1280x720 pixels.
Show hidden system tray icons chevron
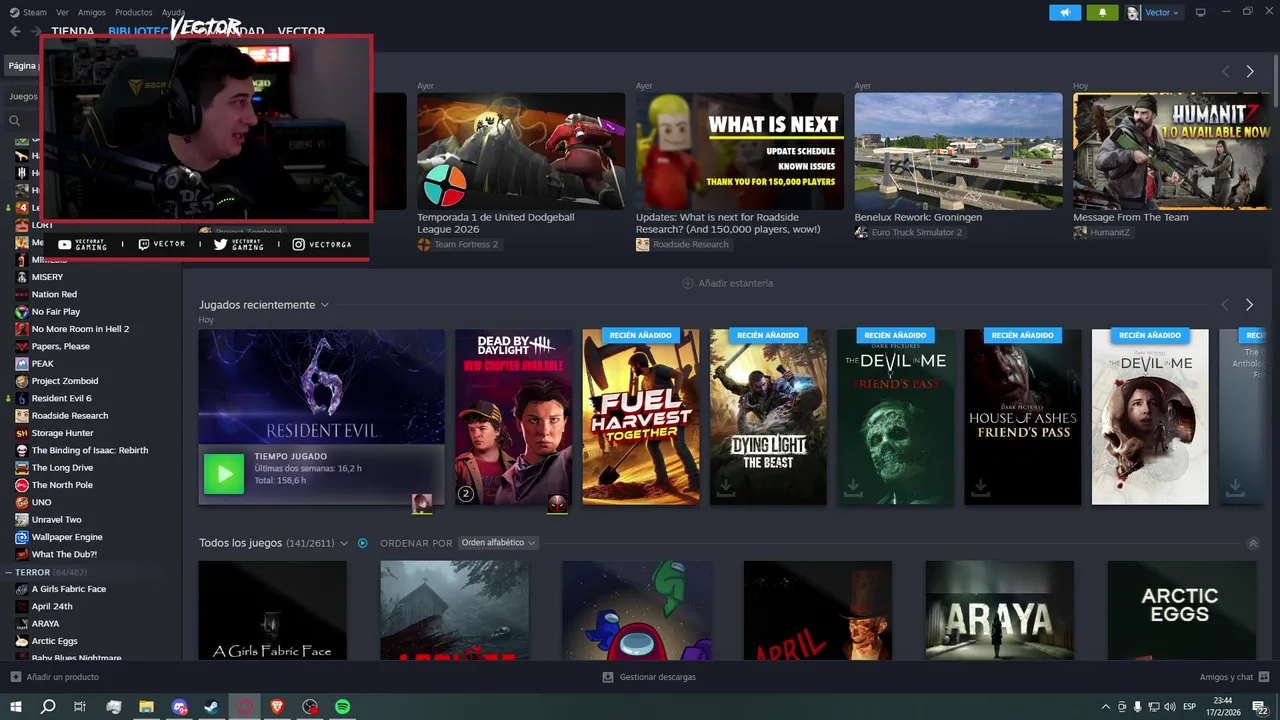point(1105,707)
